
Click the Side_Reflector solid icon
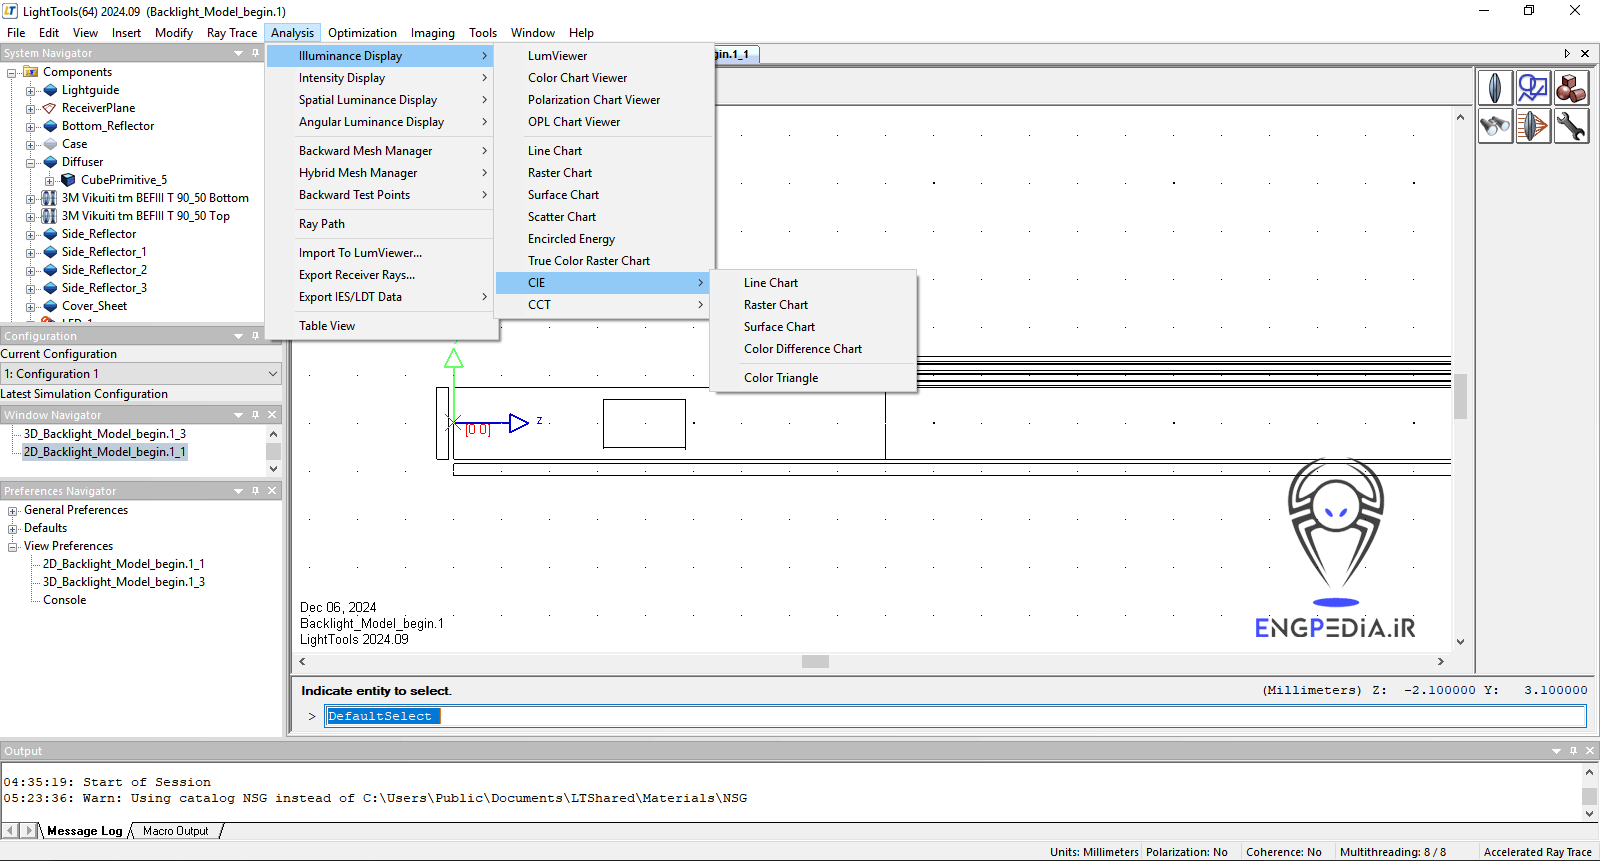point(50,234)
